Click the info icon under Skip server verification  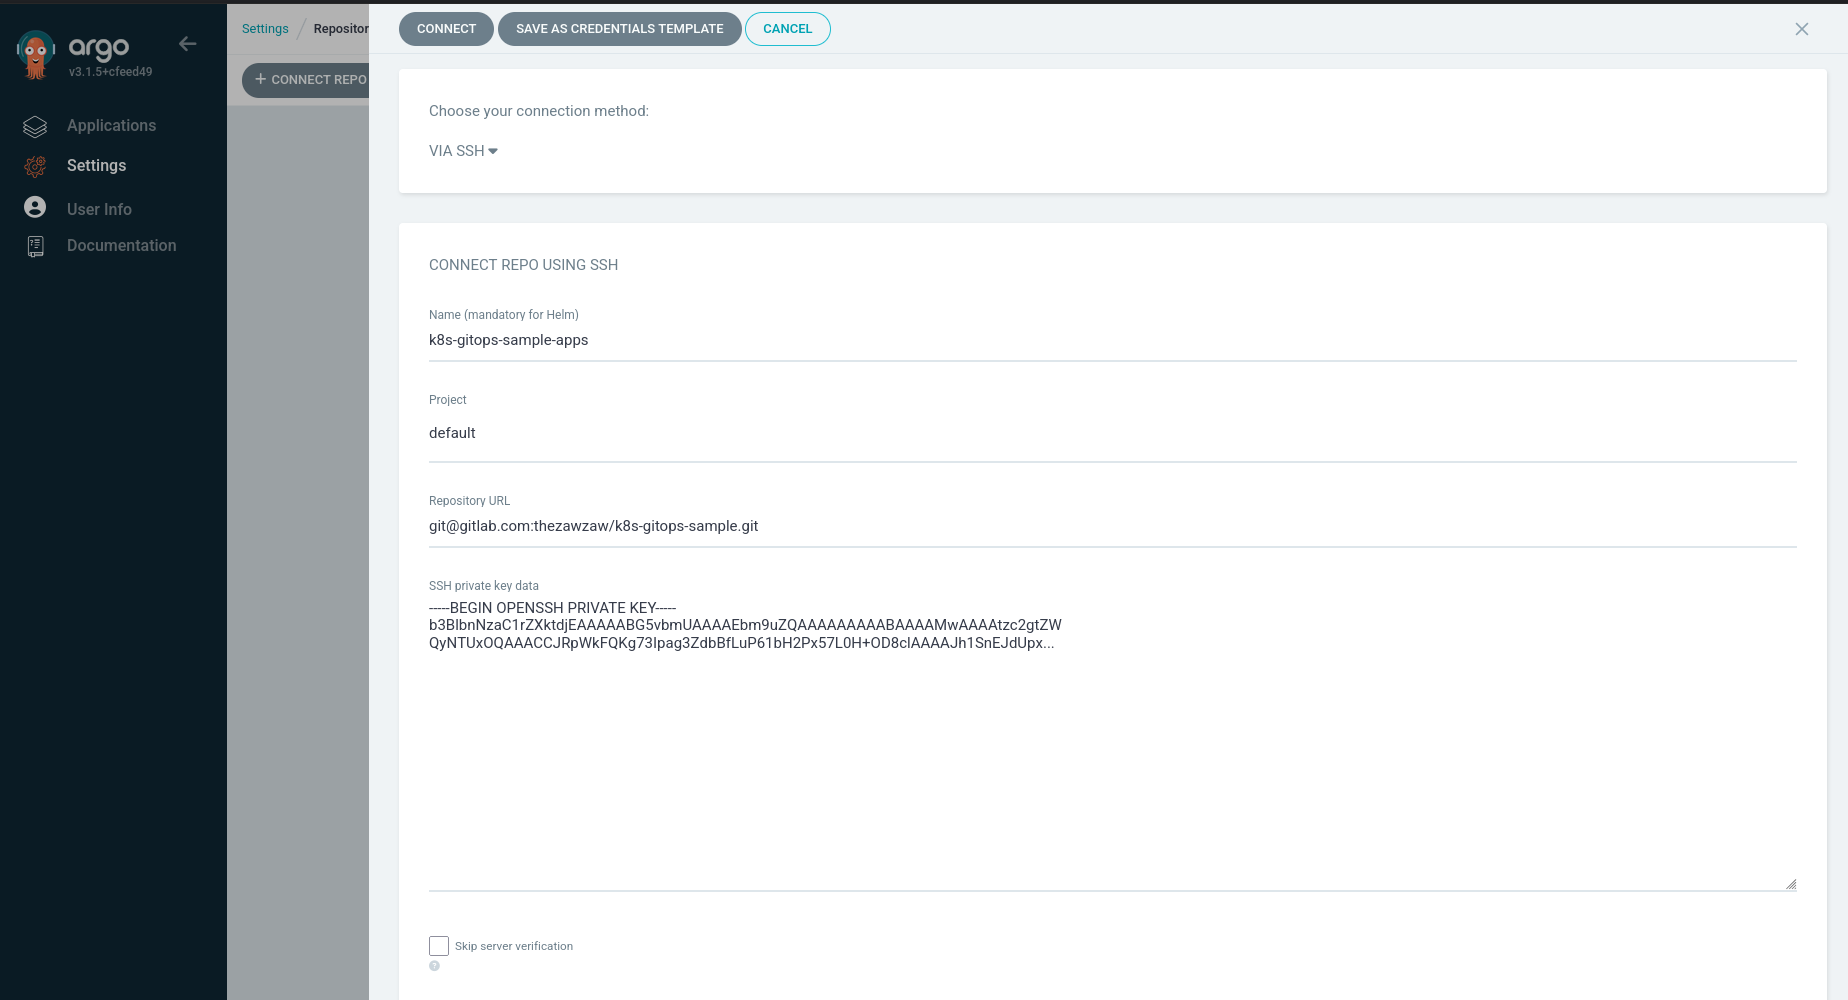tap(435, 965)
